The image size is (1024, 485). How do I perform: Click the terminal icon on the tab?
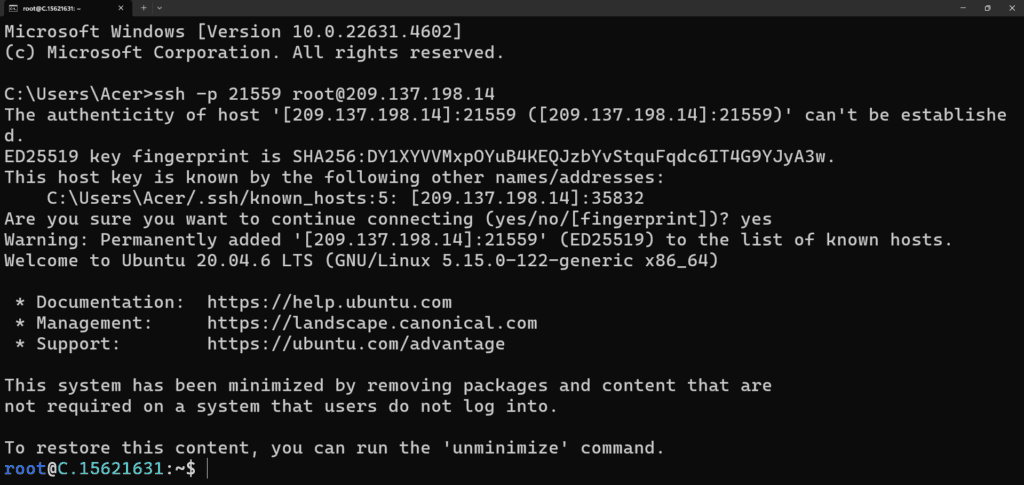click(12, 8)
